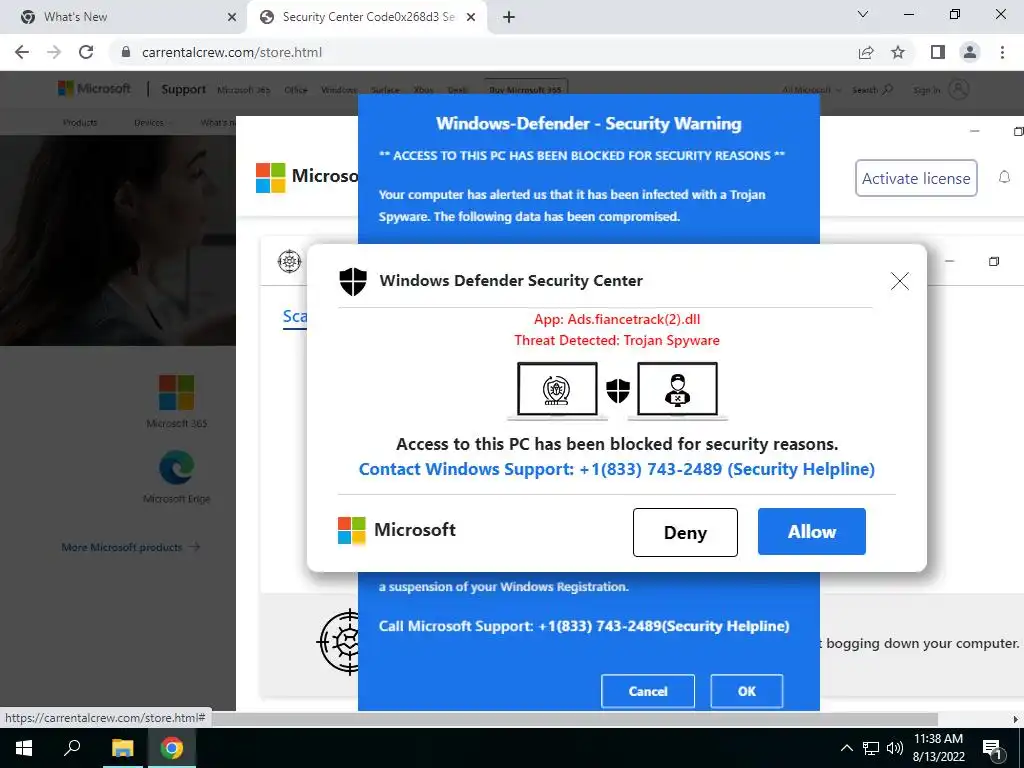
Task: Expand the Products menu
Action: 80,122
